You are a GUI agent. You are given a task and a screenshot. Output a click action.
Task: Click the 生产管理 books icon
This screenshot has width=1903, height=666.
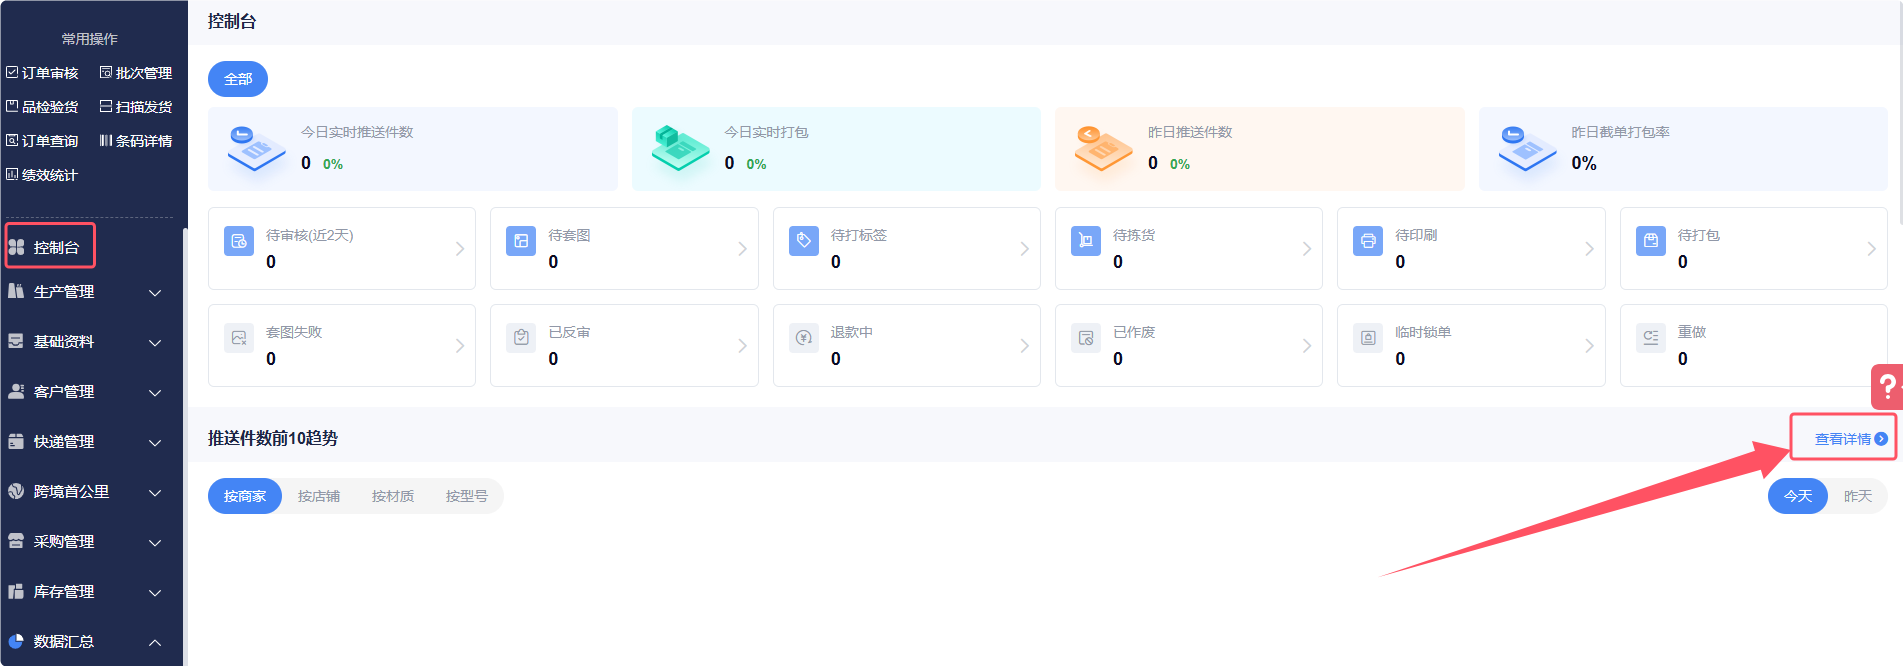[x=16, y=291]
